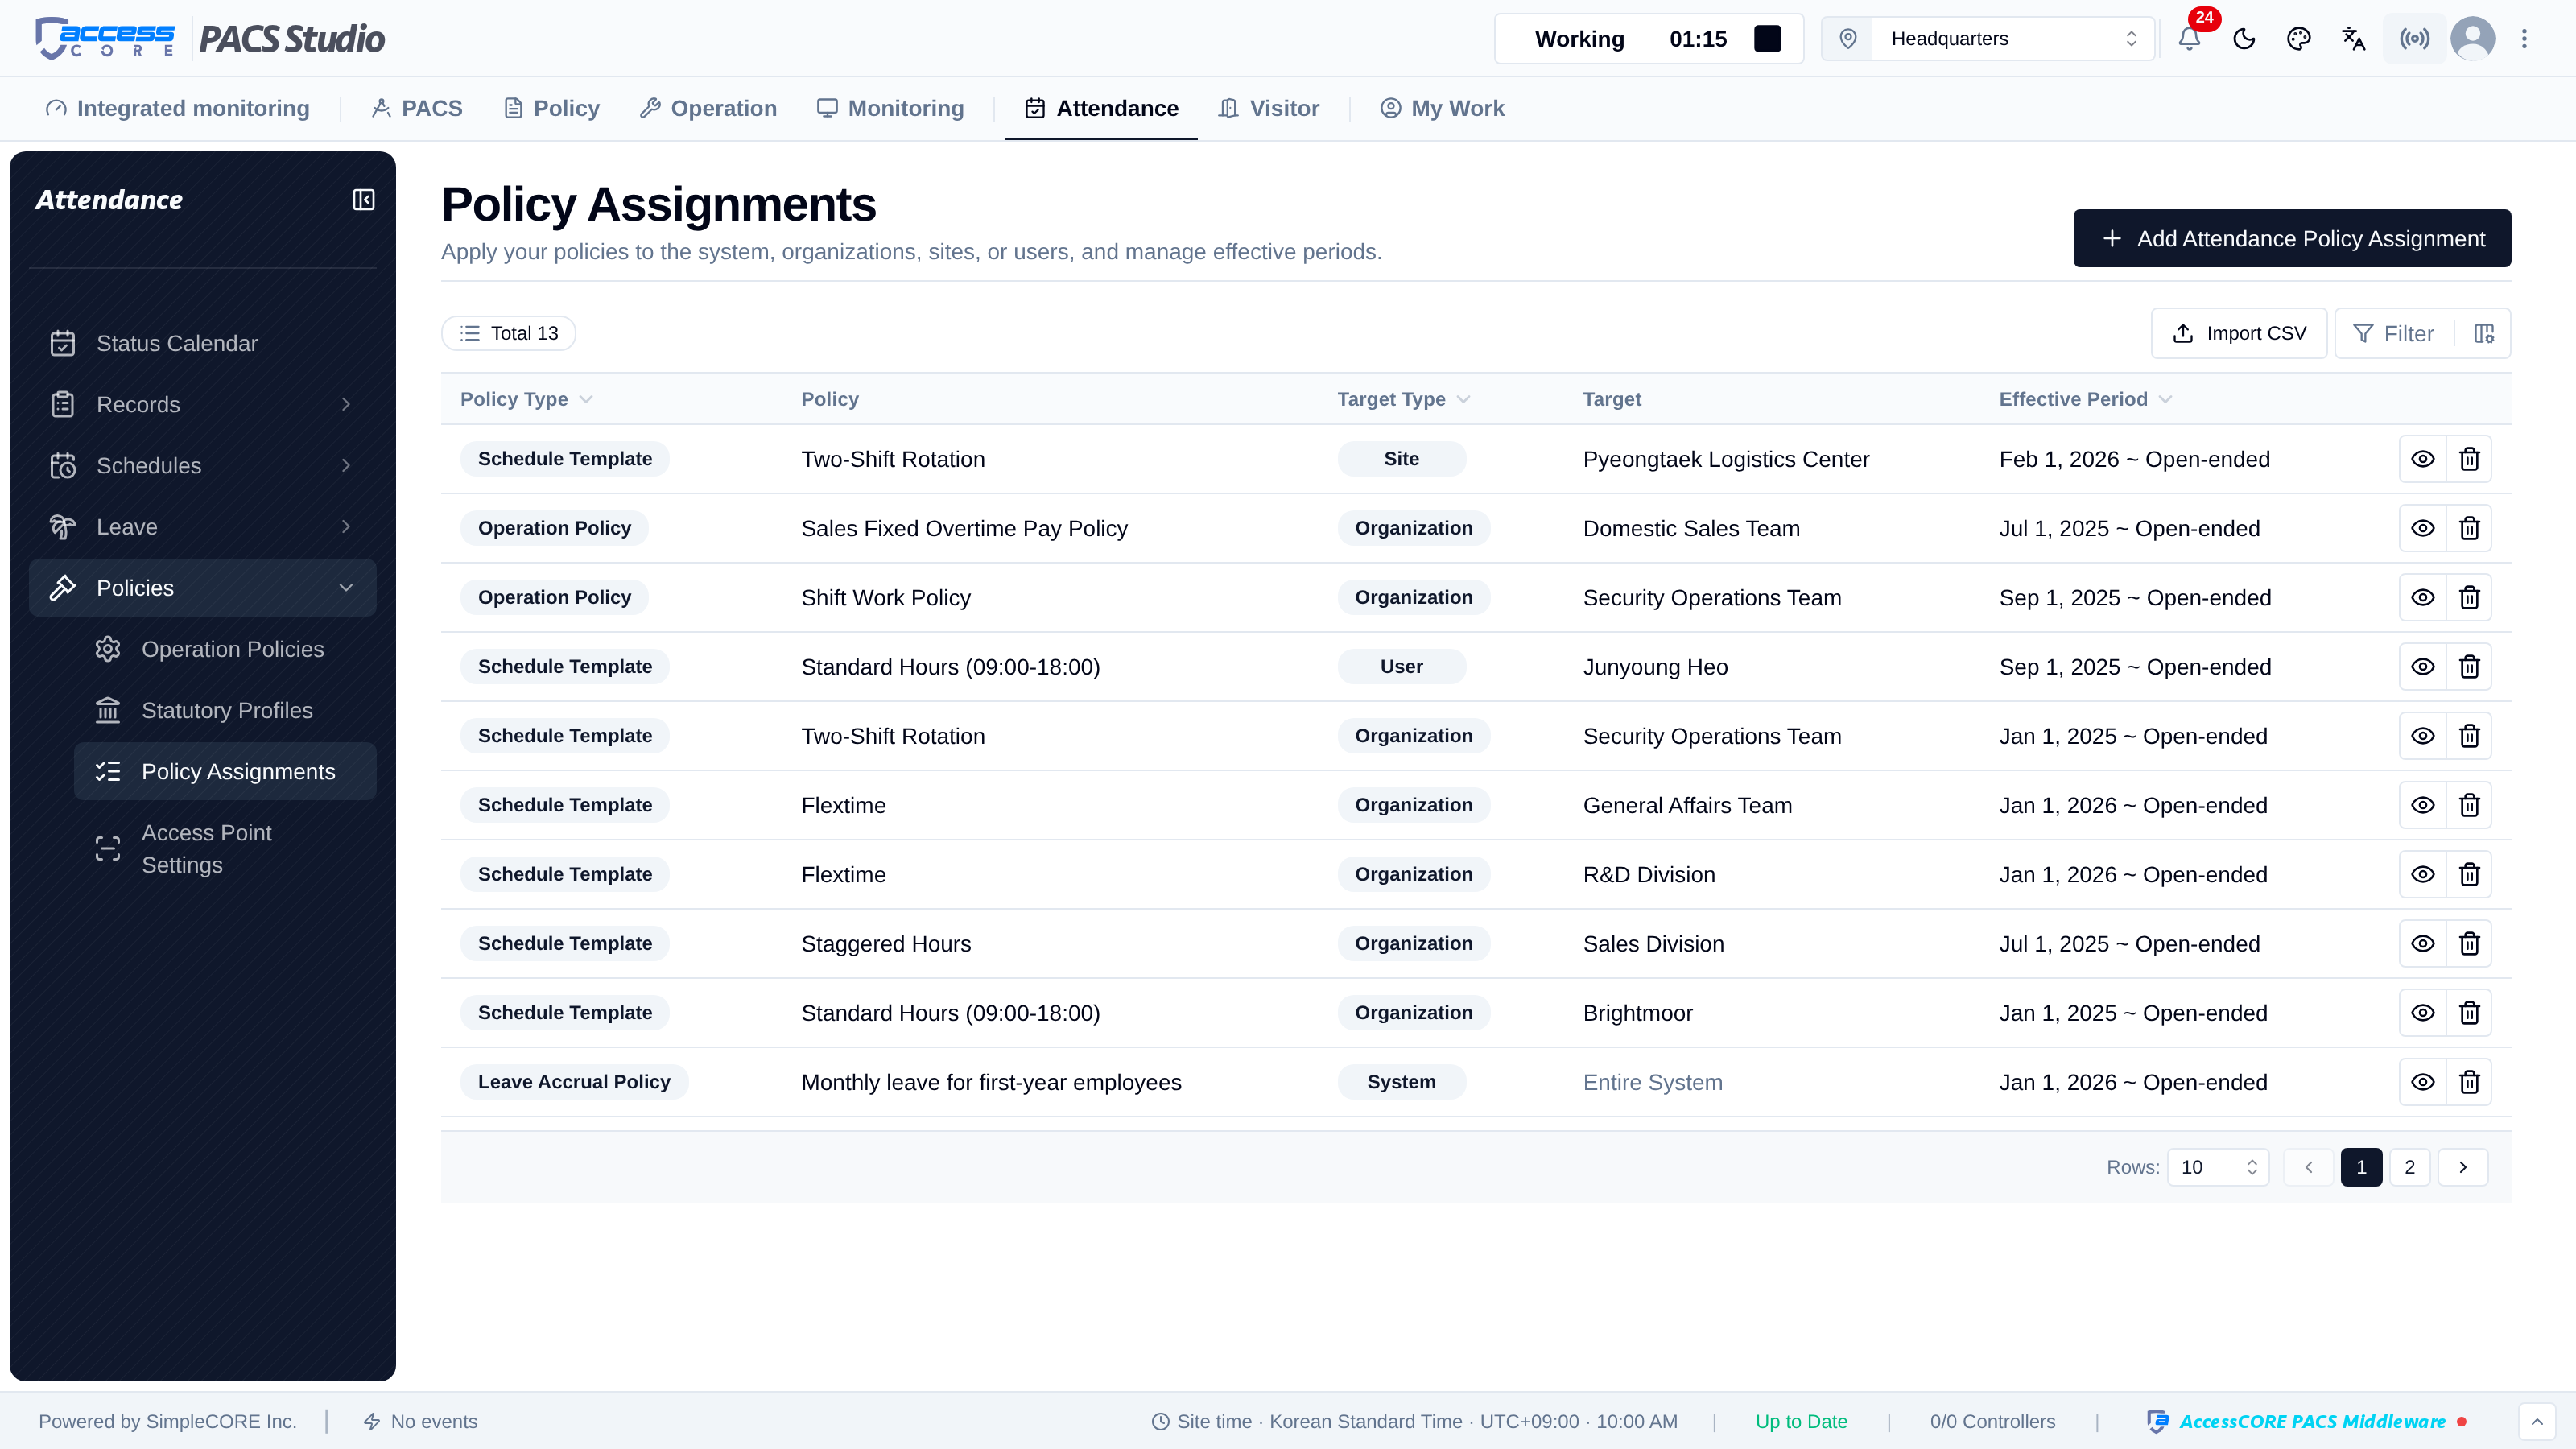The width and height of the screenshot is (2576, 1449).
Task: Delete the Junyoung Heo assignment
Action: coord(2469,667)
